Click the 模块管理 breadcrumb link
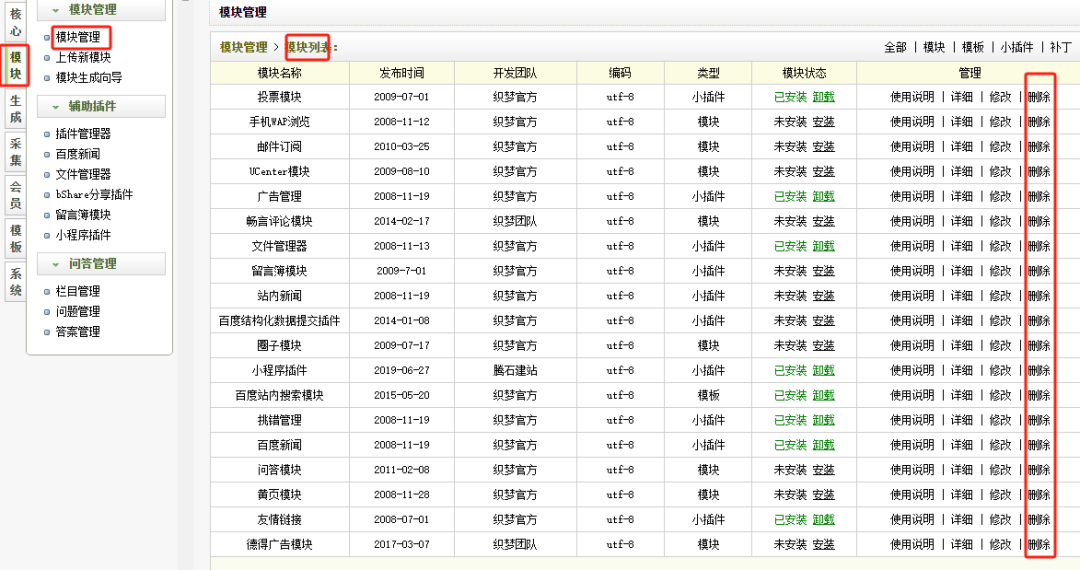This screenshot has width=1080, height=570. [x=243, y=48]
